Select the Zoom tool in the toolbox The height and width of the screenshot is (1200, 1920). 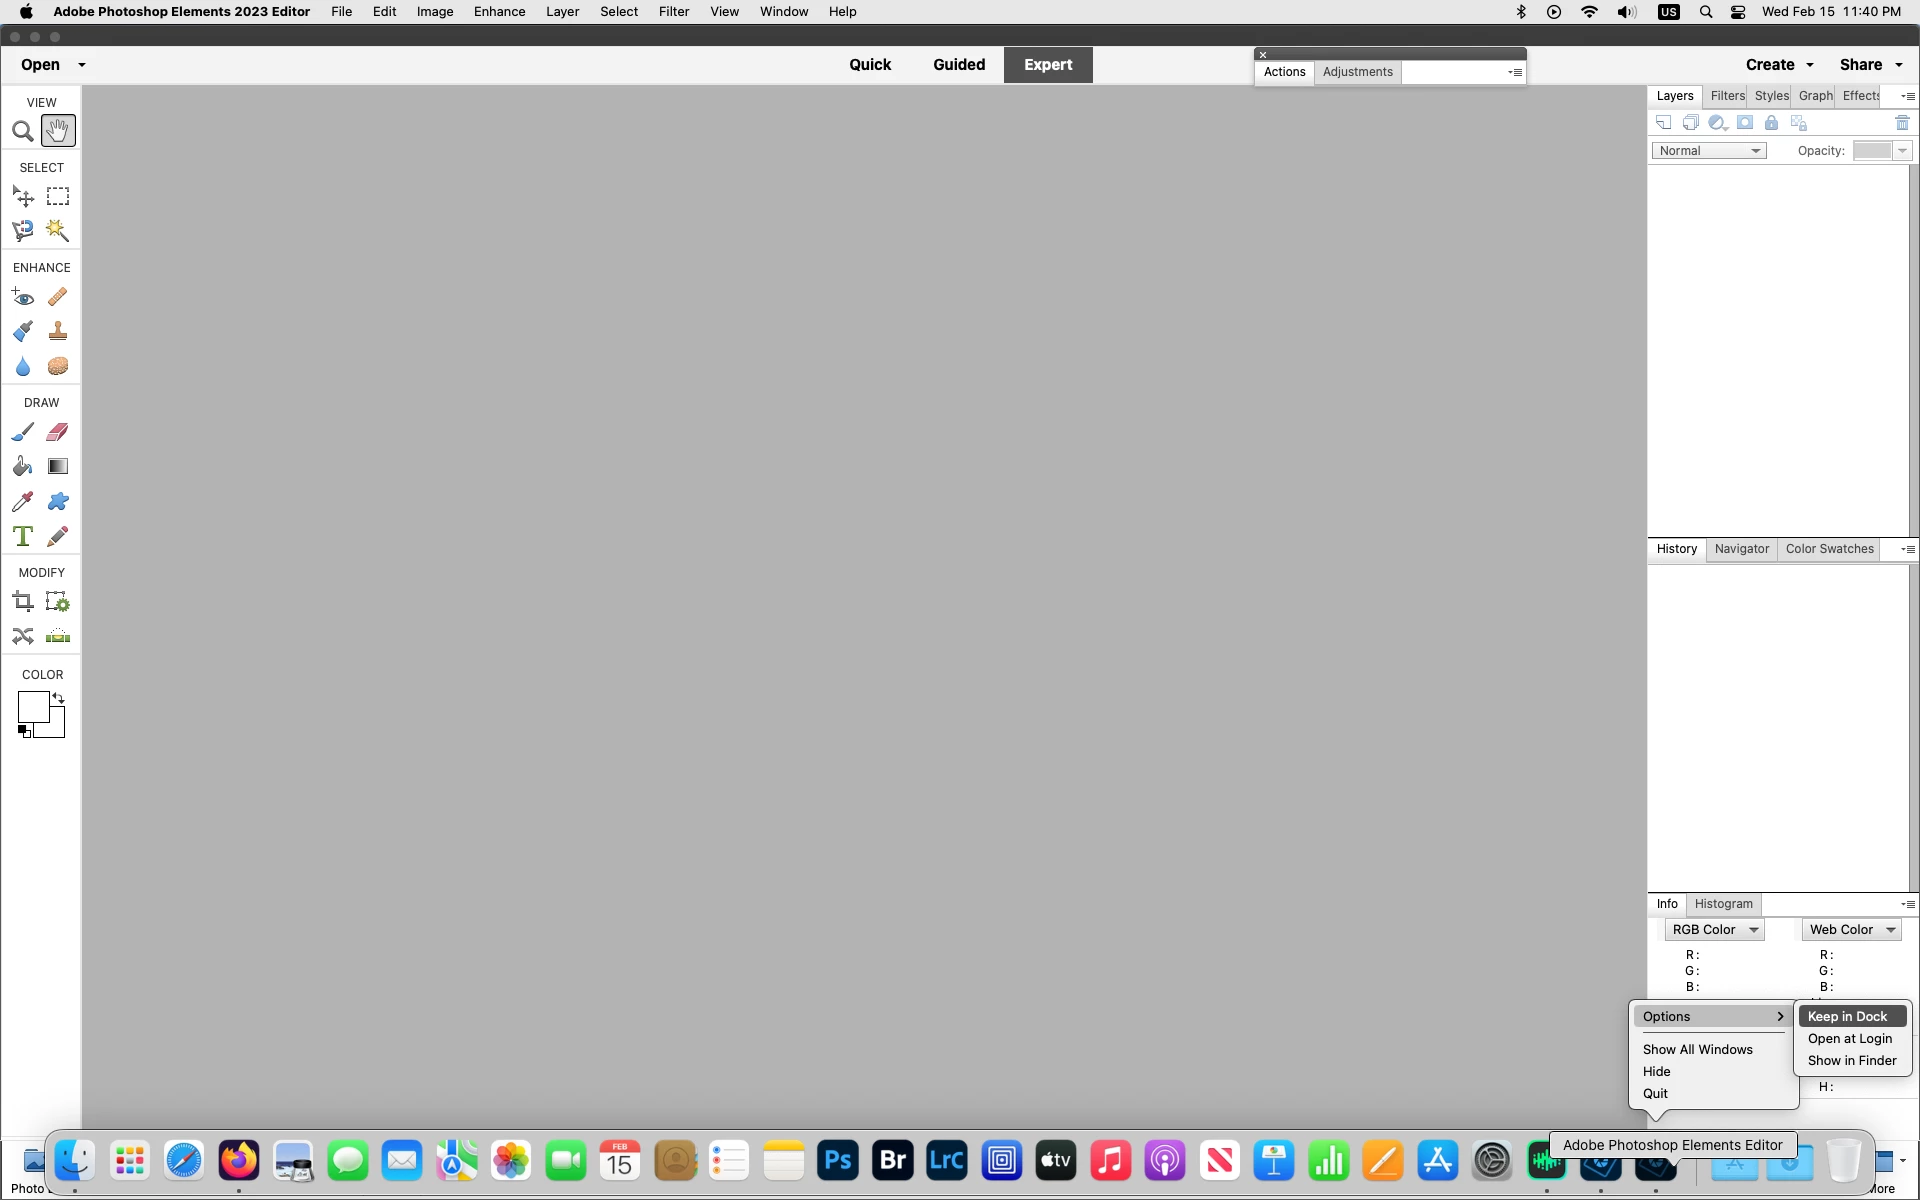coord(22,131)
